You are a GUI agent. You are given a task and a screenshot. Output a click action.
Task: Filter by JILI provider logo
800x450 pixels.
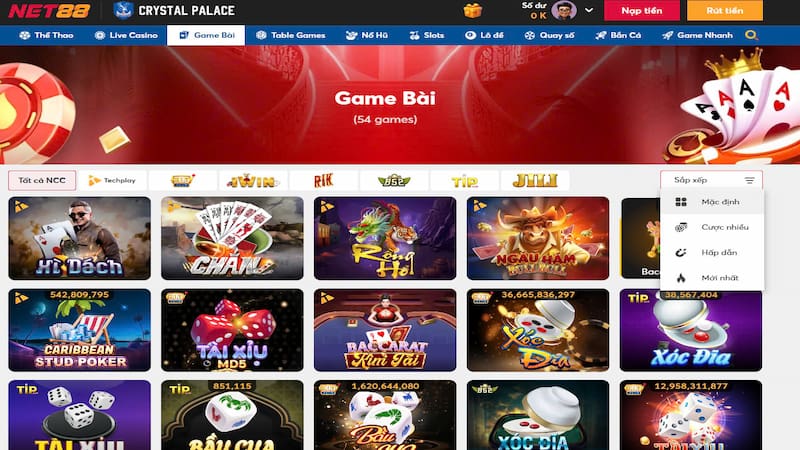535,181
